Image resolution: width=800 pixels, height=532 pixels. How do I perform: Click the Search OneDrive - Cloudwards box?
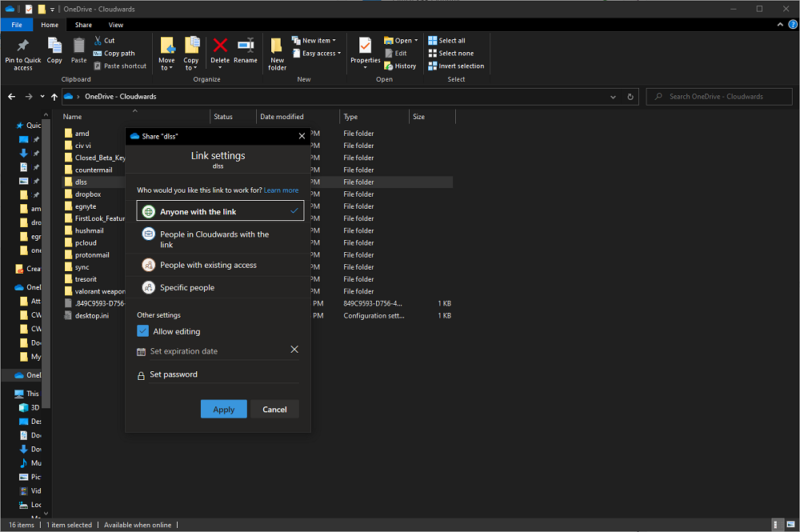[x=719, y=96]
